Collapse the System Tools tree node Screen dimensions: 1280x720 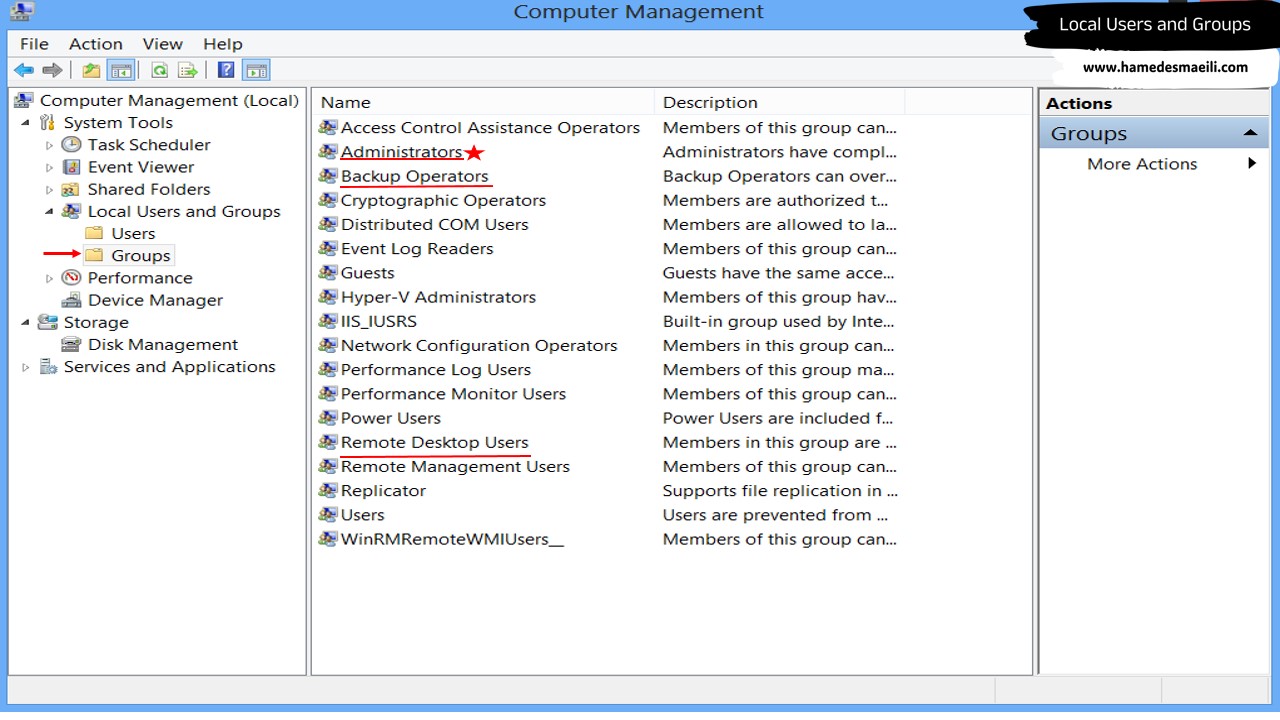26,123
